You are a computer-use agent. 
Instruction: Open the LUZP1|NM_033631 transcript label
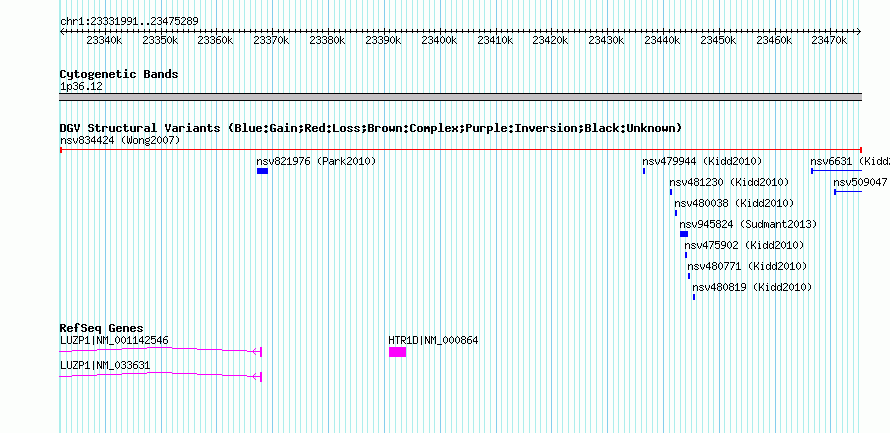coord(105,365)
